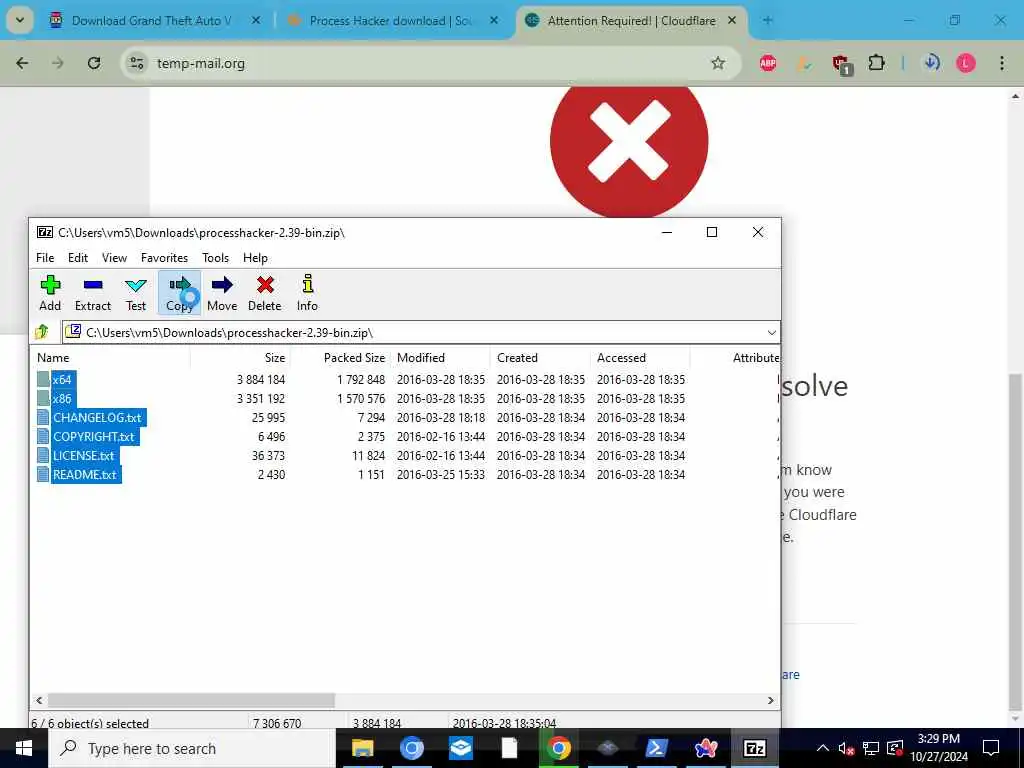Sort by the Packed Size column
1024x768 pixels.
click(340, 358)
